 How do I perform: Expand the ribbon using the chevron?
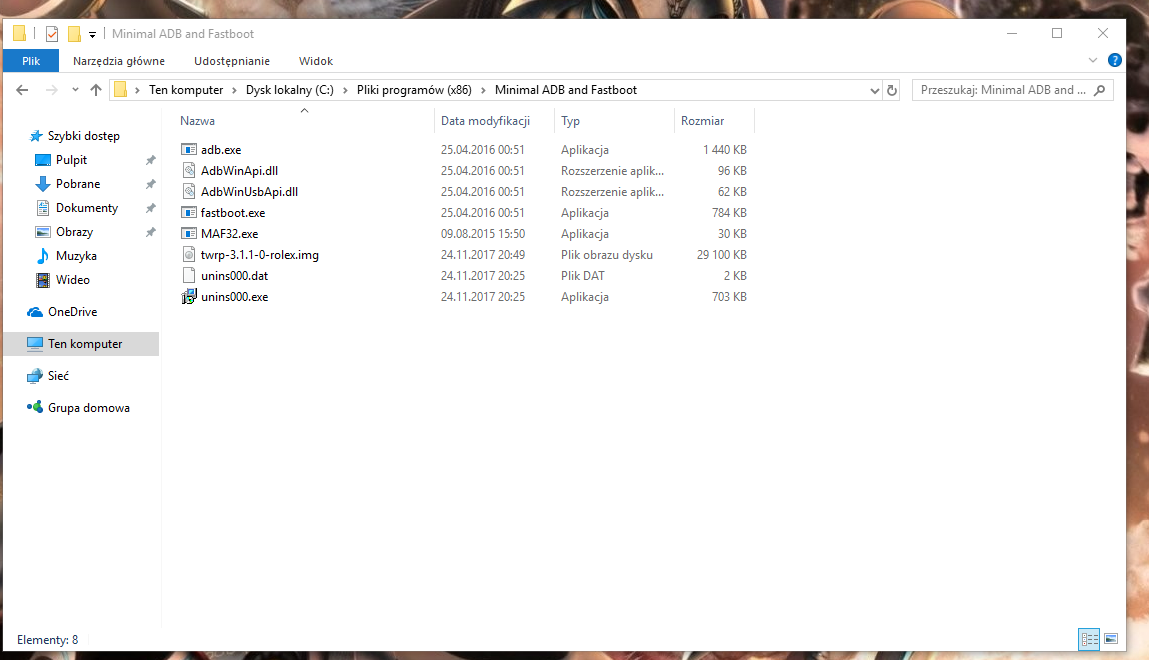pyautogui.click(x=1093, y=61)
